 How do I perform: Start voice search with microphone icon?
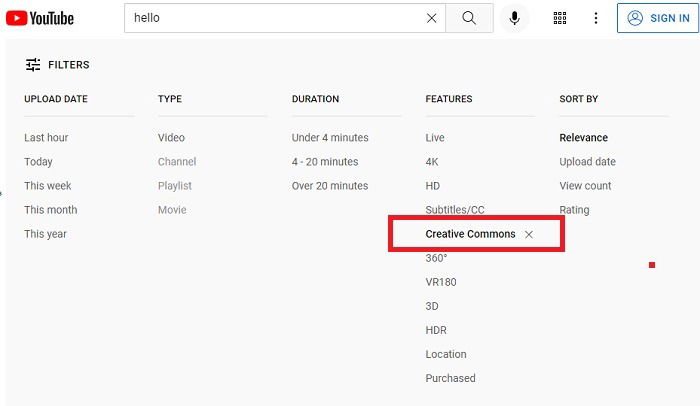tap(514, 18)
